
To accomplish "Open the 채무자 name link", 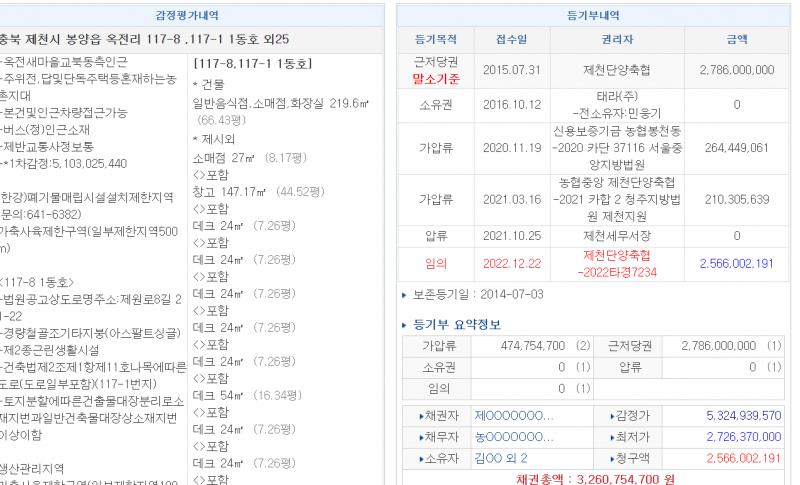I will pos(513,436).
